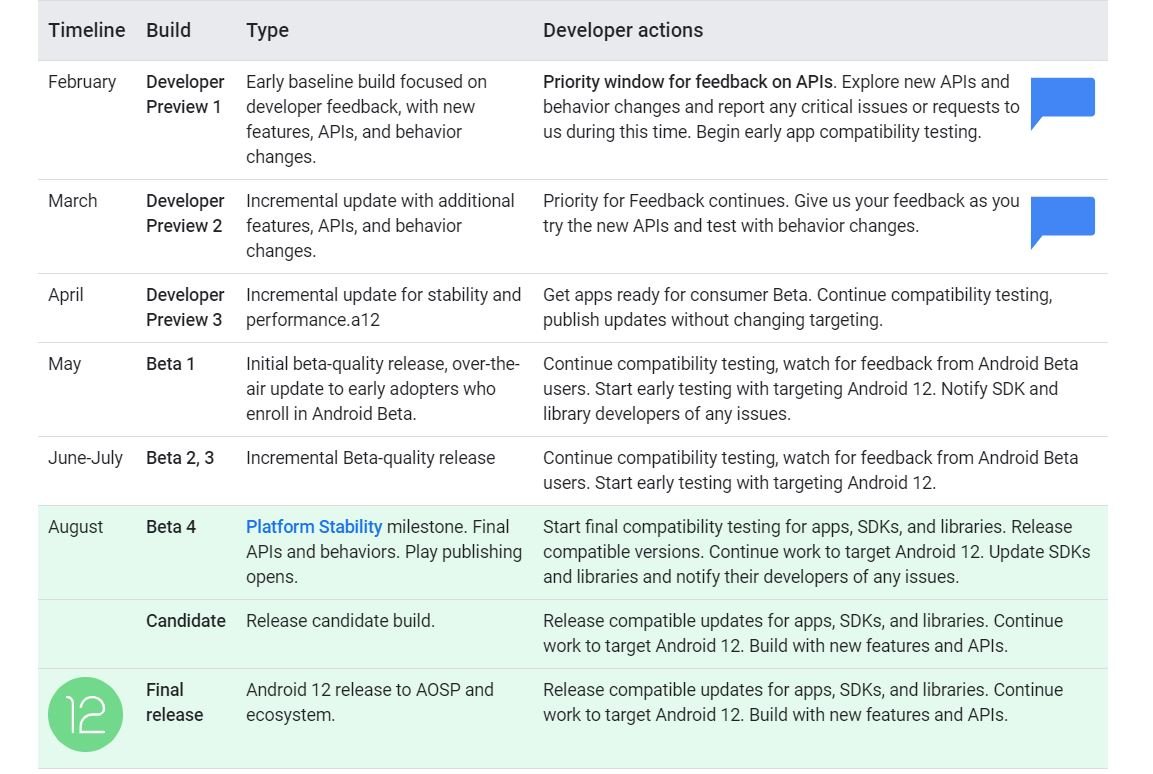The image size is (1153, 774).
Task: Click the Beta 2, 3 build label
Action: coord(180,458)
